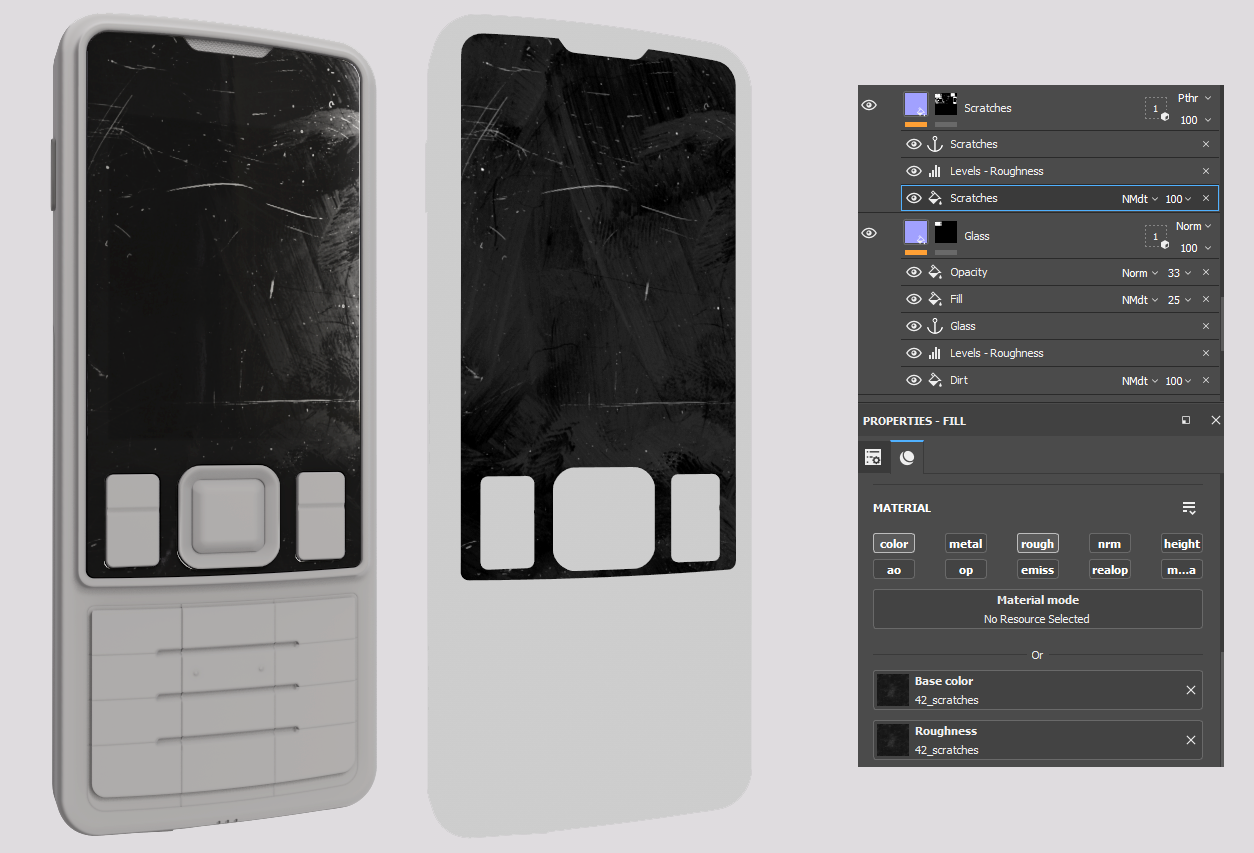Remove the Opacity fill effect
The image size is (1254, 853).
(1206, 272)
